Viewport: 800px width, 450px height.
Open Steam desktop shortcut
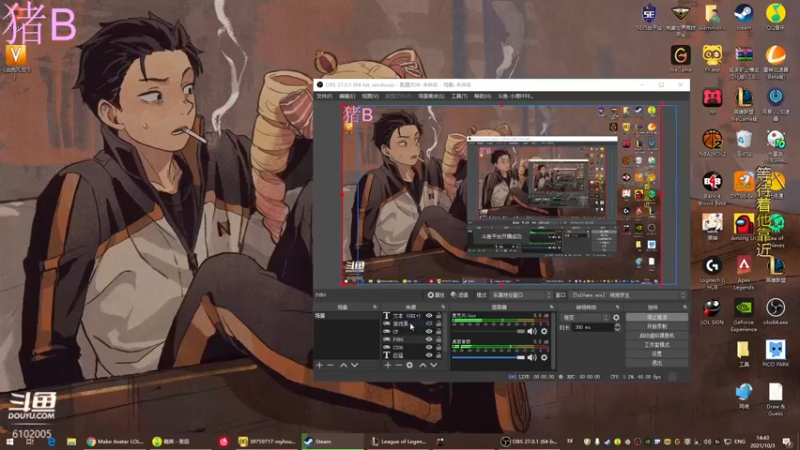tap(744, 17)
